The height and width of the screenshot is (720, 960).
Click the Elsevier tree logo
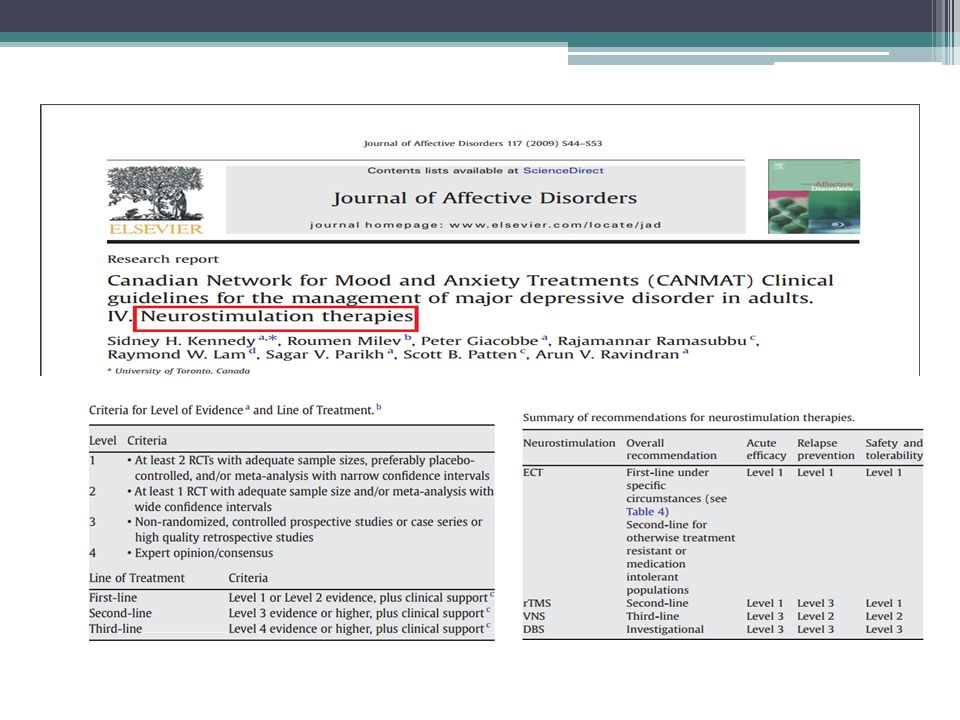(156, 200)
